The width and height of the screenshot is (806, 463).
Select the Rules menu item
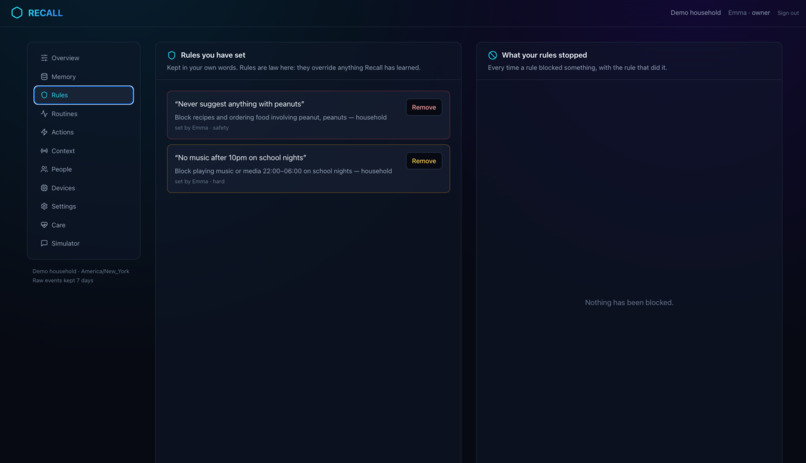[84, 95]
